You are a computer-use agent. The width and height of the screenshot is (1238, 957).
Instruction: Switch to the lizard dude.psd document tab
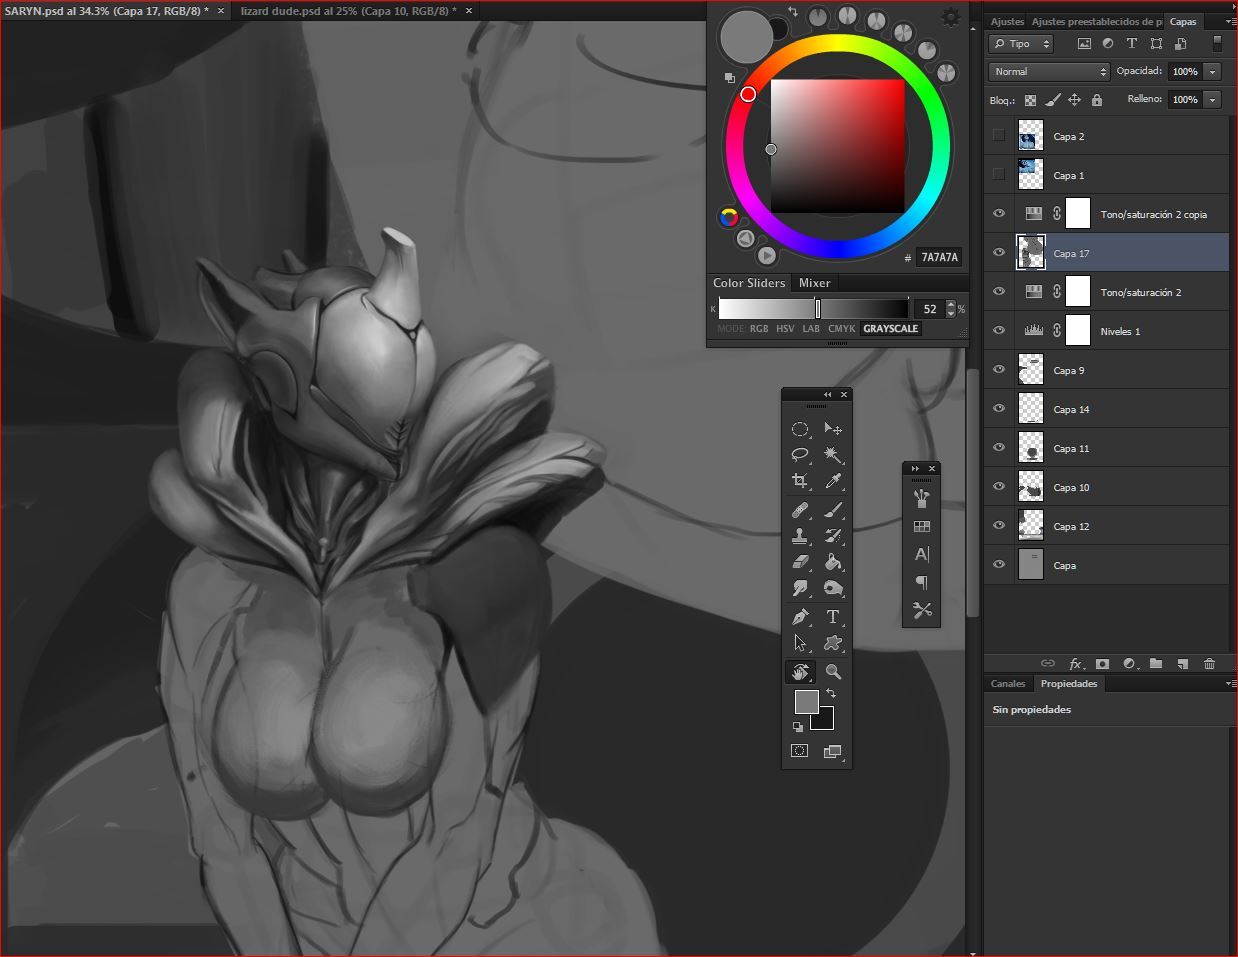click(348, 10)
